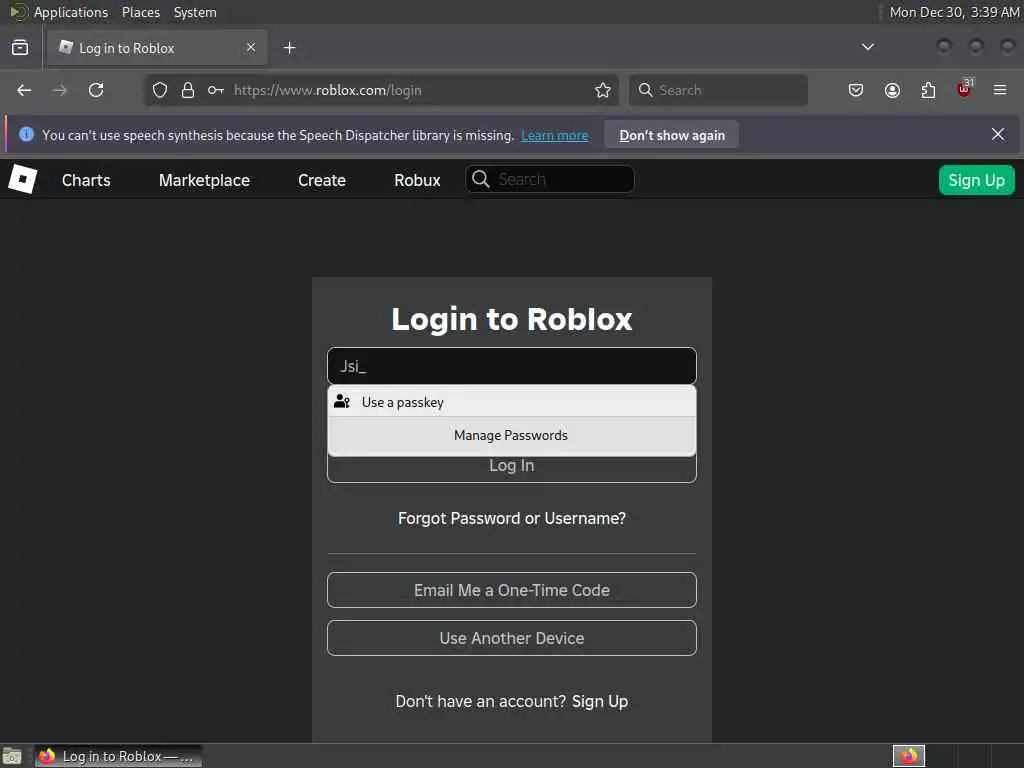The width and height of the screenshot is (1024, 768).
Task: Open the Marketplace page
Action: point(204,180)
